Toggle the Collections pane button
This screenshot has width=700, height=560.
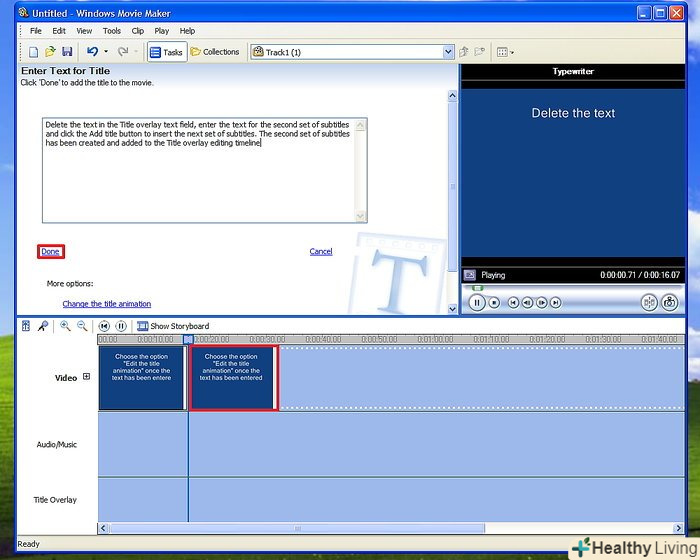click(215, 52)
